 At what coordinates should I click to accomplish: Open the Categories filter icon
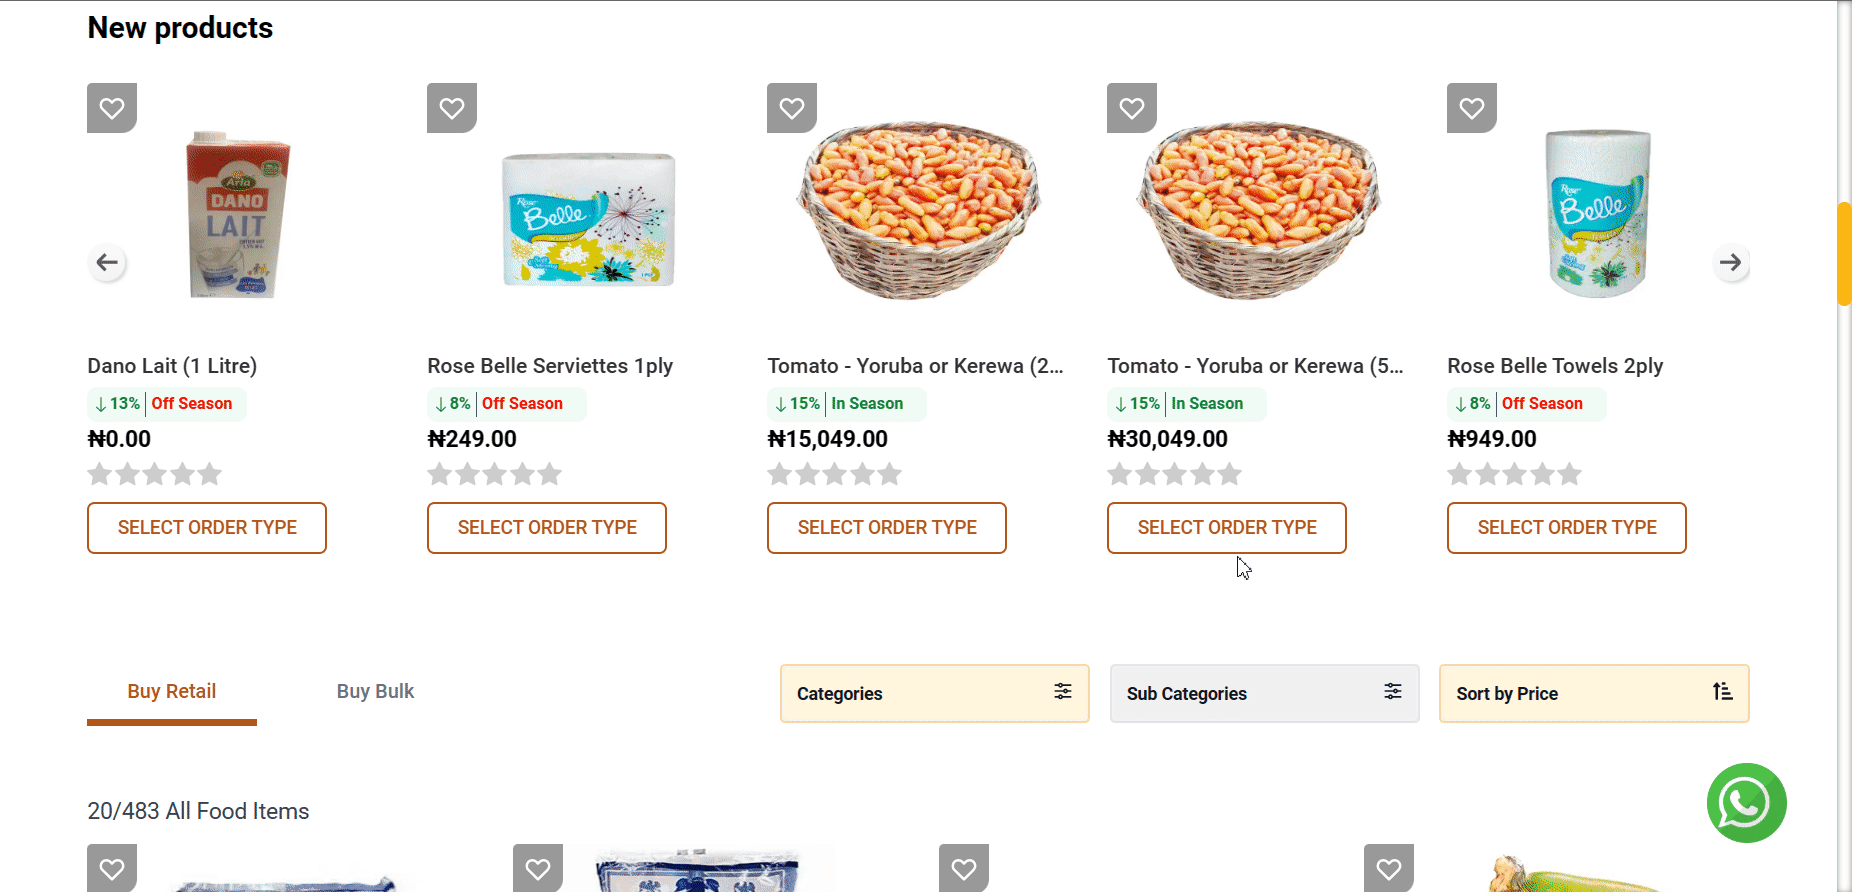(1062, 691)
